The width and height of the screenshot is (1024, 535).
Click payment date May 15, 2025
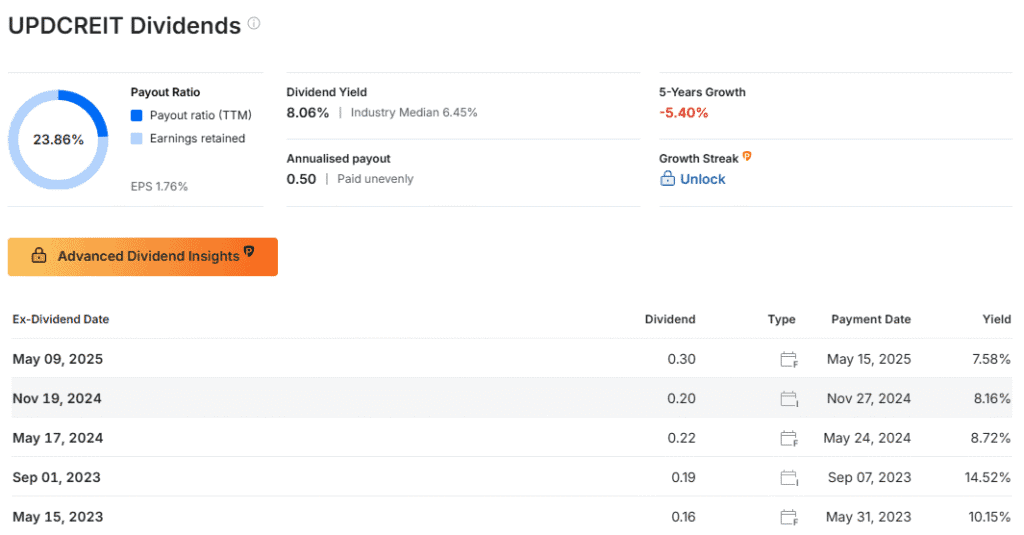(x=869, y=359)
